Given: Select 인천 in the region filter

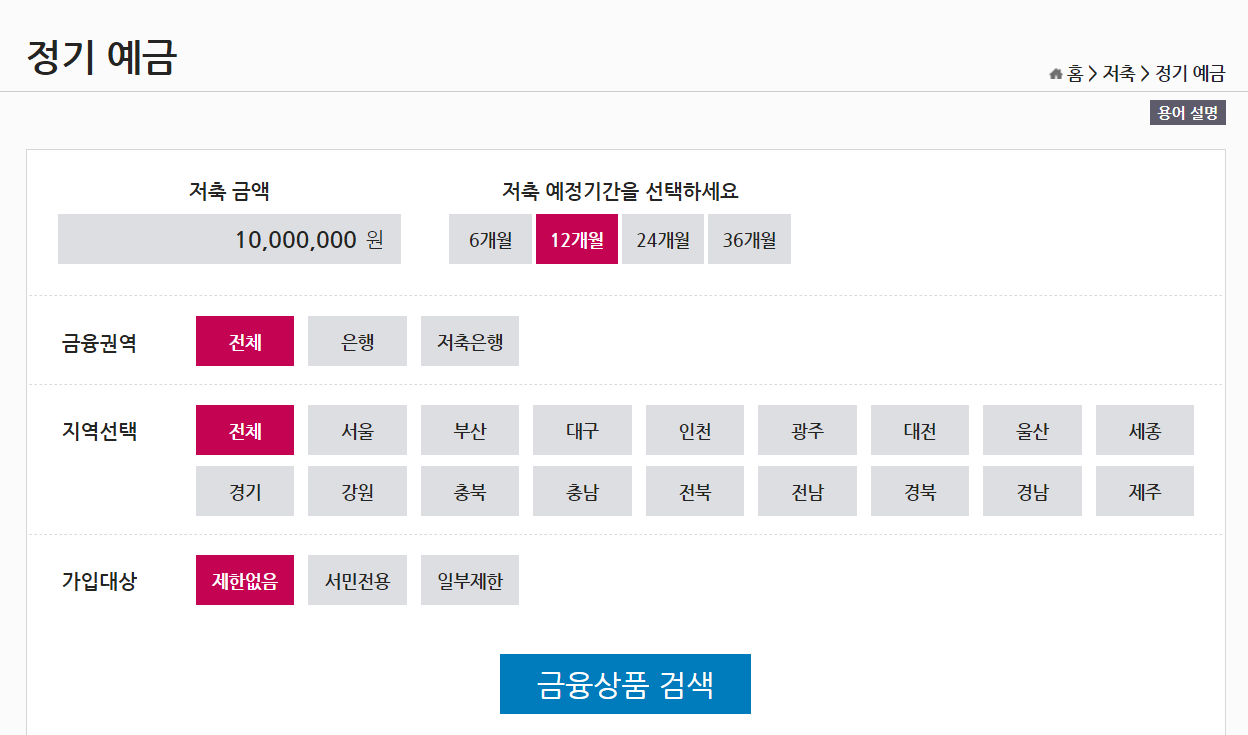Looking at the screenshot, I should 694,429.
